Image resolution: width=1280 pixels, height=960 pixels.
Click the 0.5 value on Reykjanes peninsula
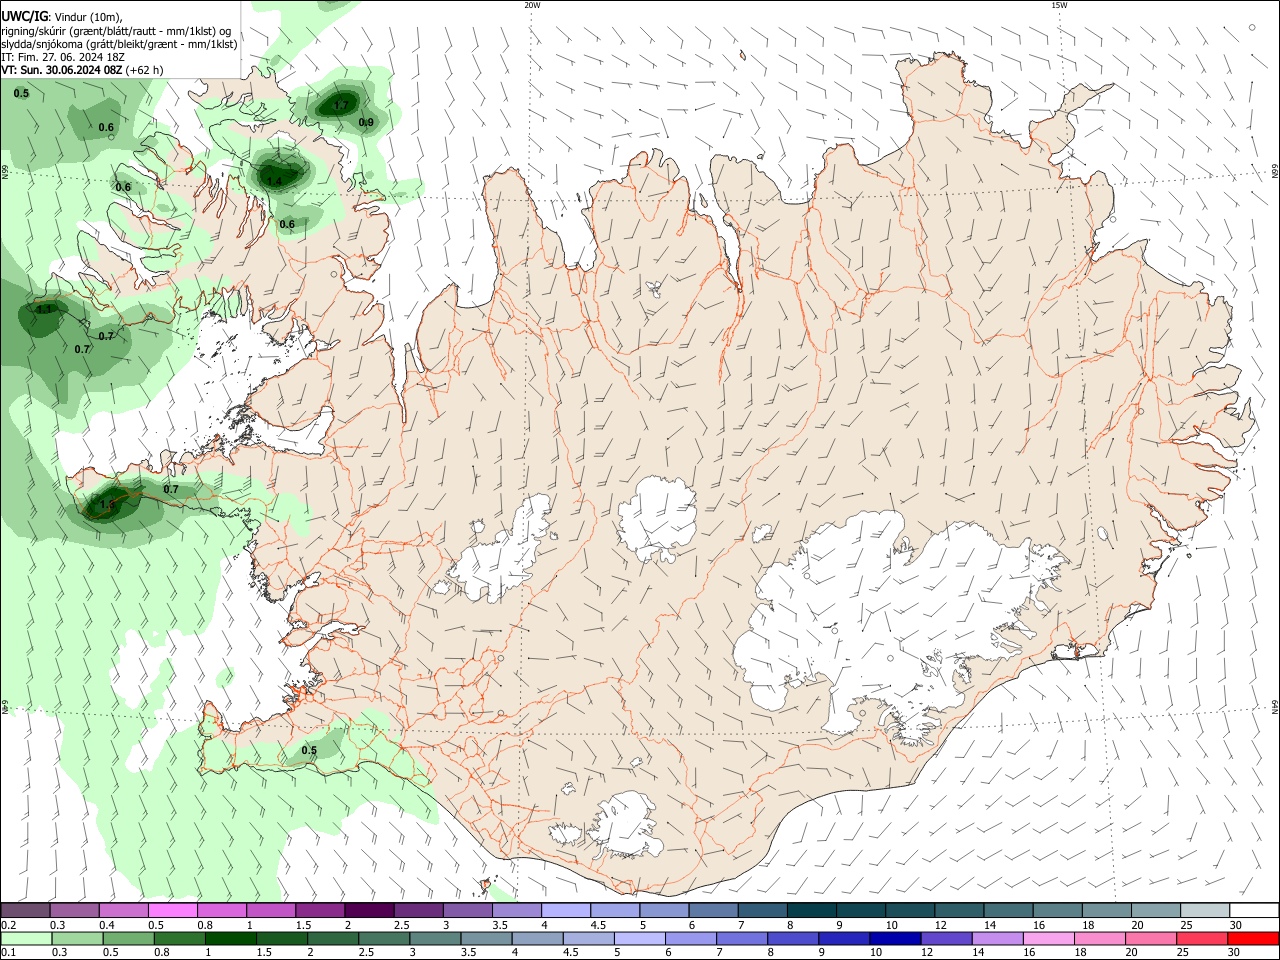pos(309,750)
